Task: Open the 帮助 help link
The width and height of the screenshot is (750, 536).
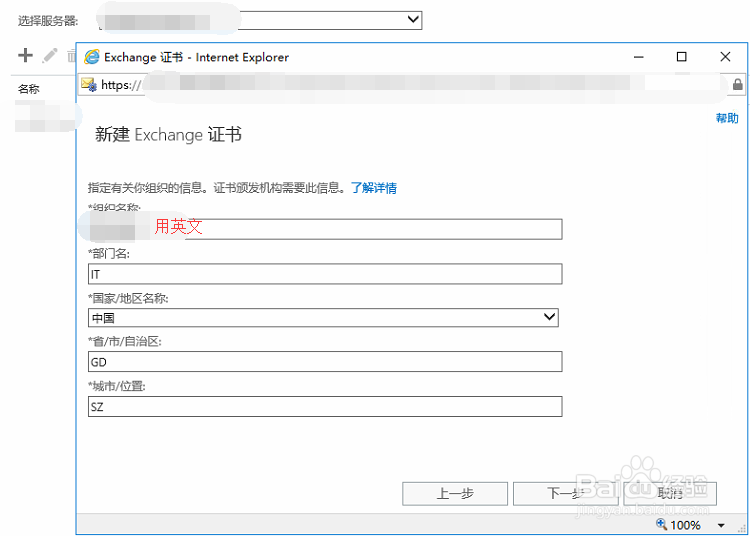Action: (x=727, y=118)
